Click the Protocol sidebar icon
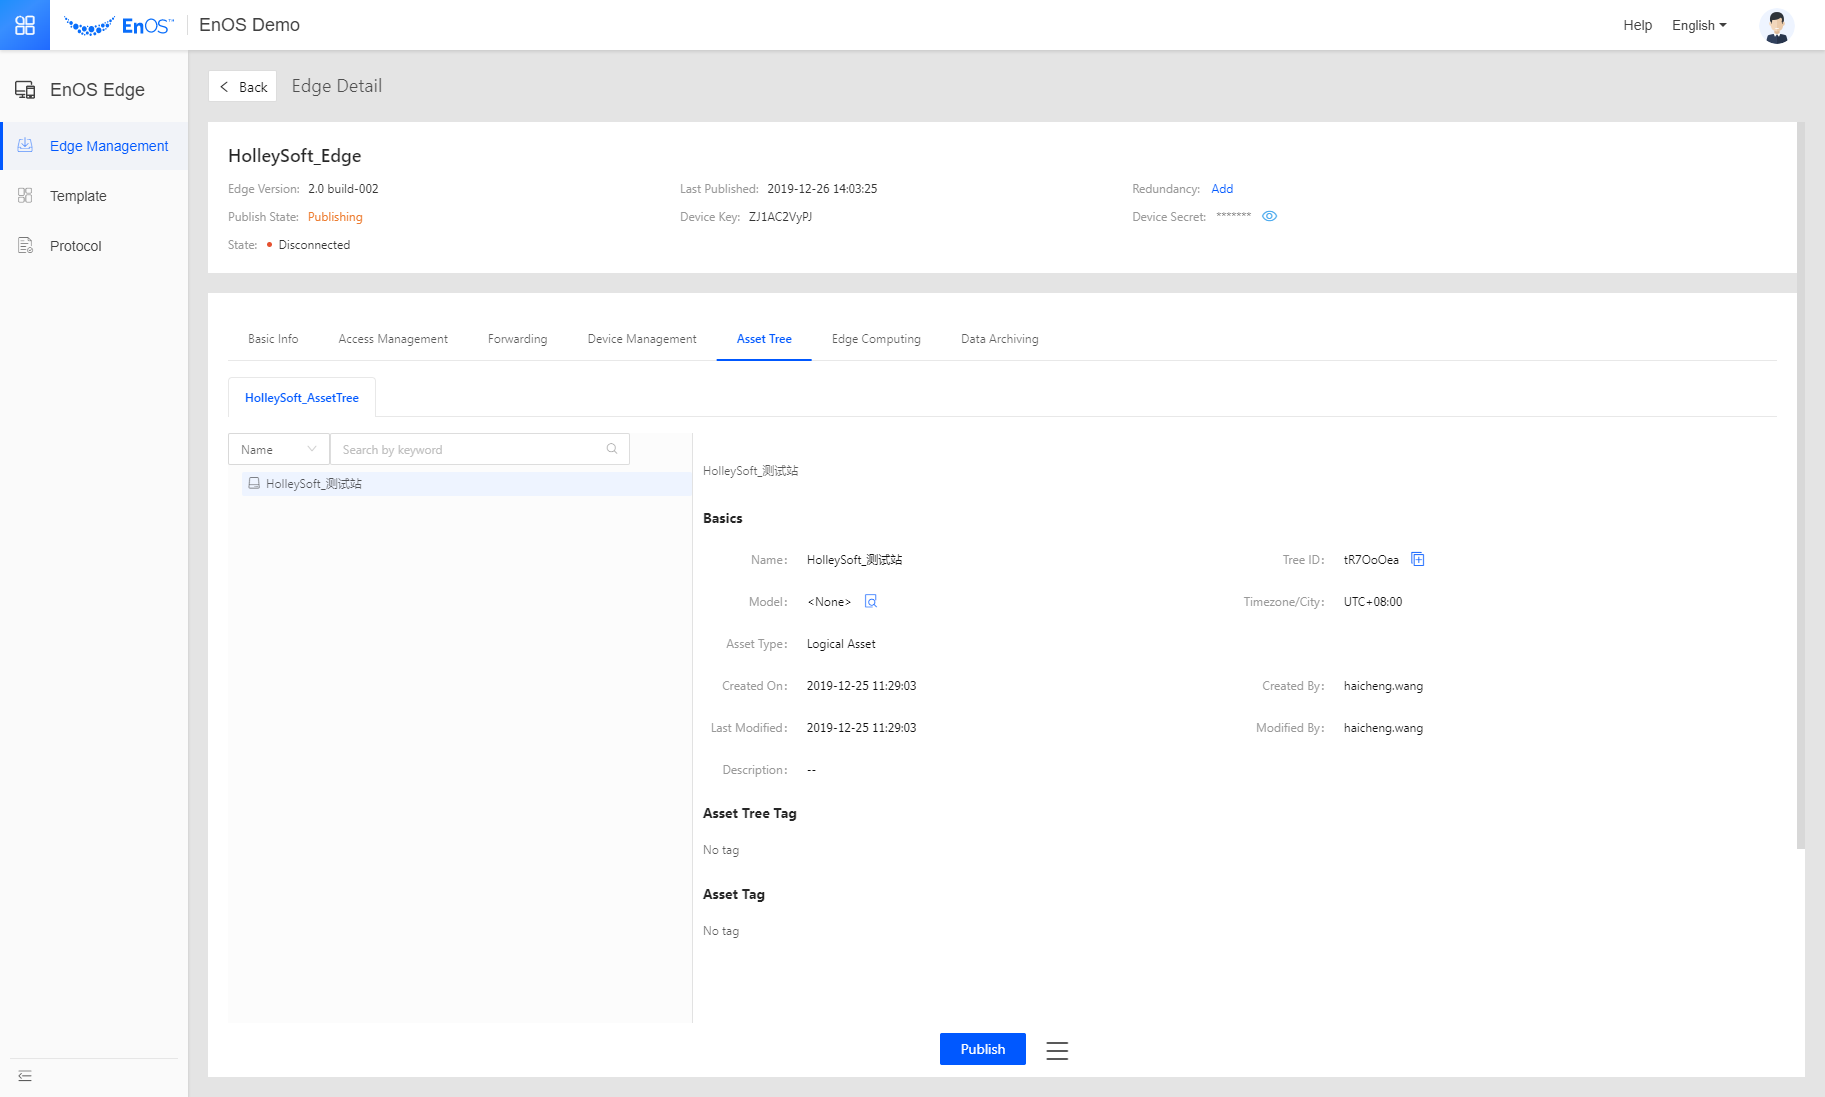Image resolution: width=1825 pixels, height=1097 pixels. 26,246
